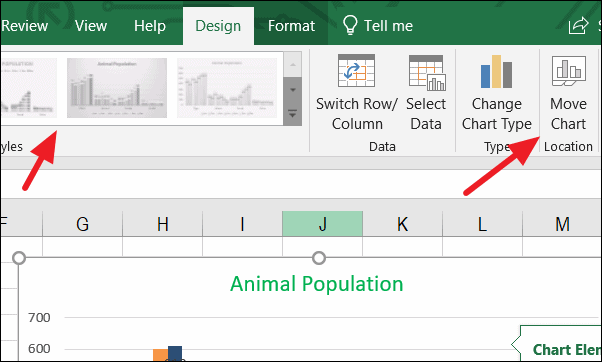
Task: Choose the rightmost chart style thumbnail
Action: coord(227,88)
